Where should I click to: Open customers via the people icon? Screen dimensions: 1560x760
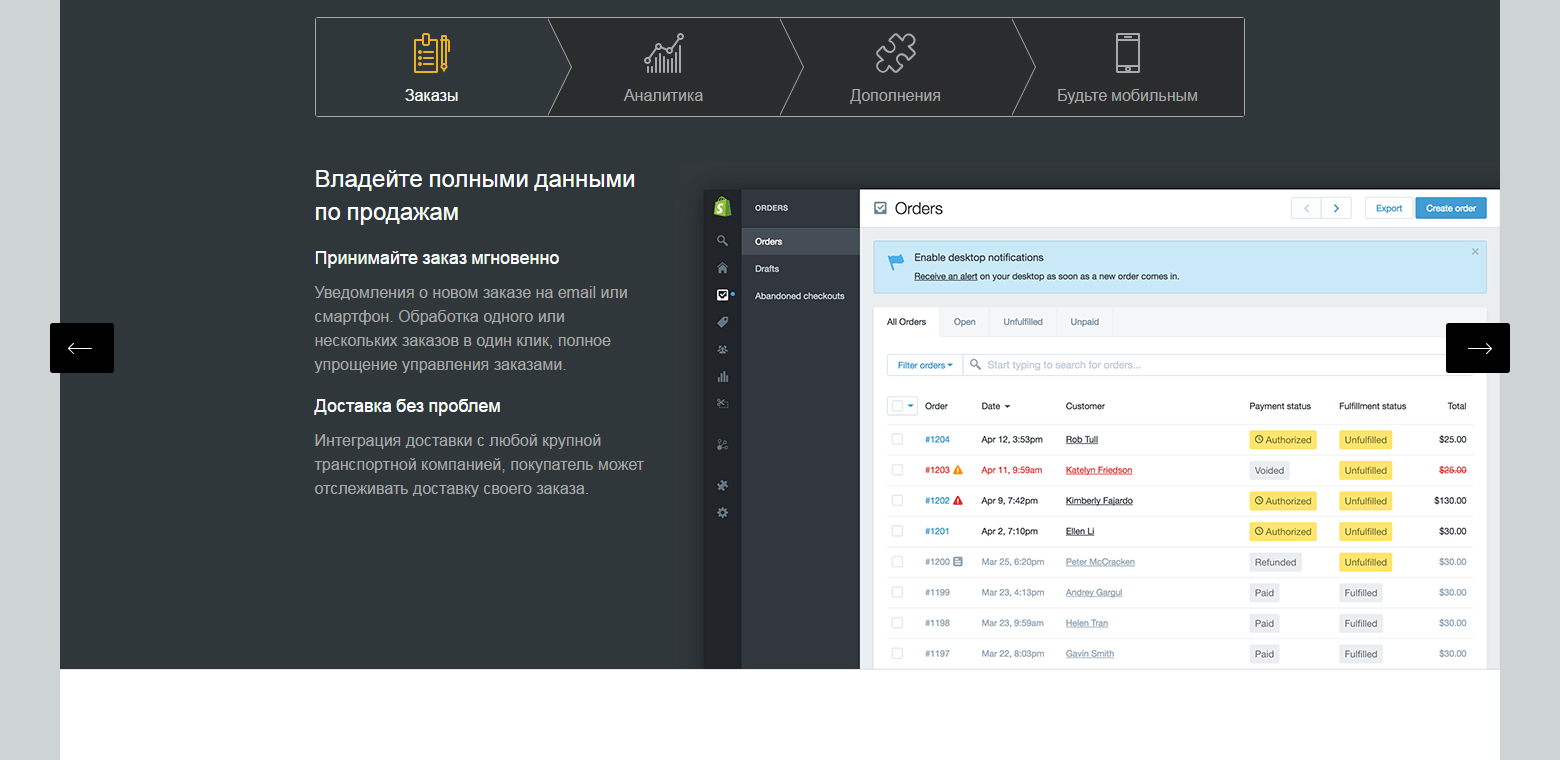point(722,349)
